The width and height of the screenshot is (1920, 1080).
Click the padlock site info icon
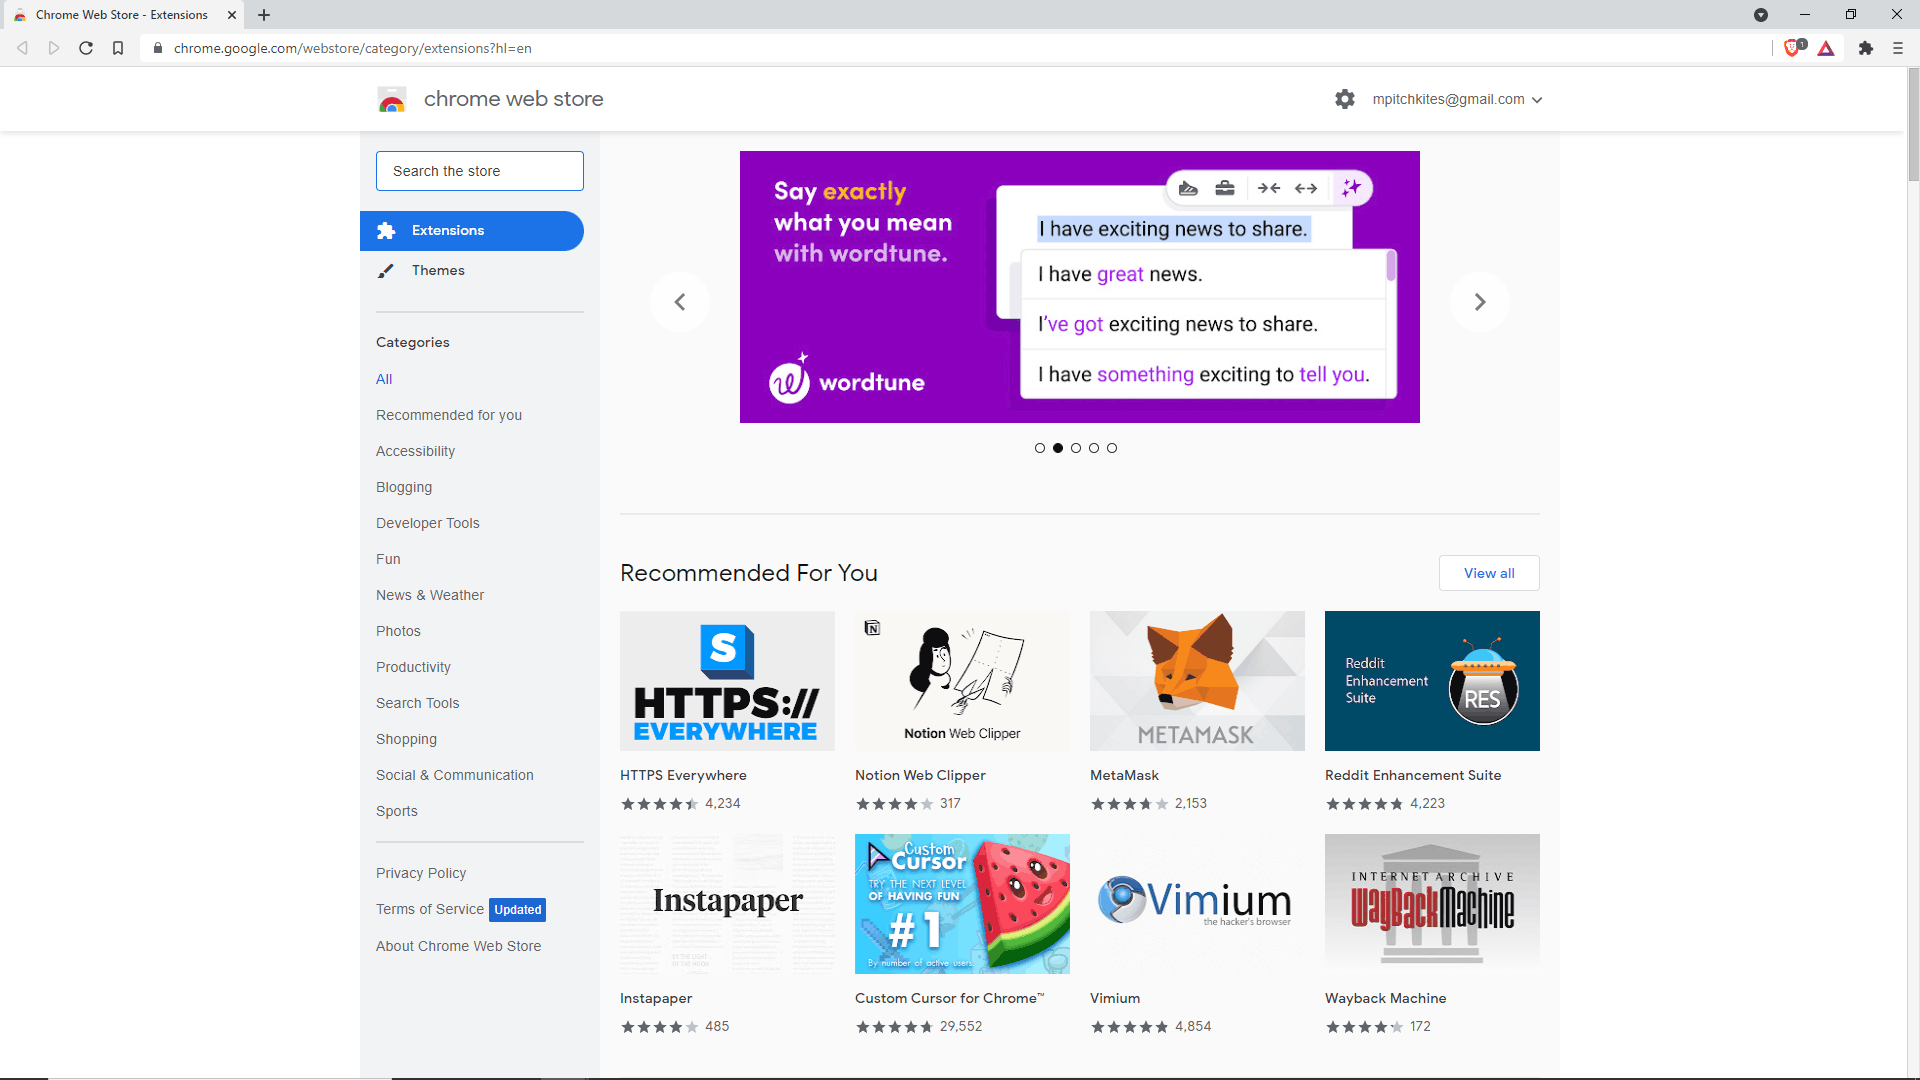(x=158, y=48)
